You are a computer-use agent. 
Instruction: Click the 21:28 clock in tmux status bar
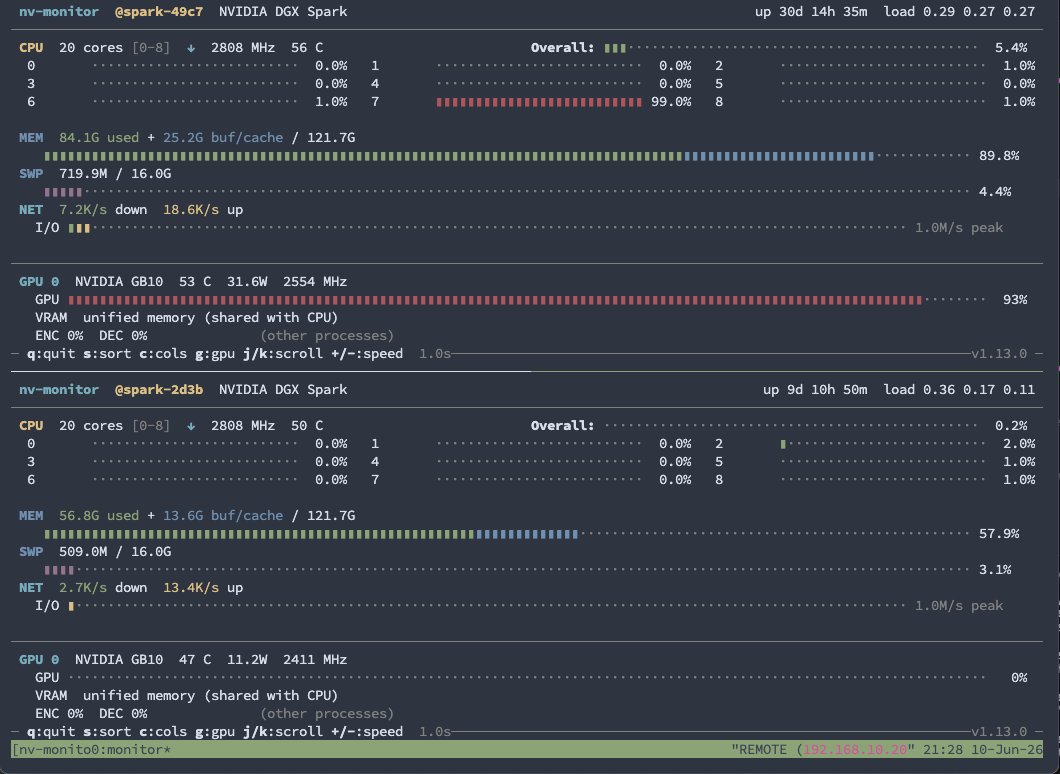pos(942,750)
